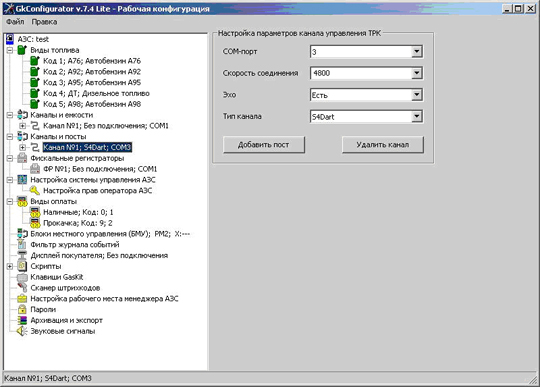Open the Тип канала dropdown
The width and height of the screenshot is (540, 387).
pyautogui.click(x=417, y=116)
